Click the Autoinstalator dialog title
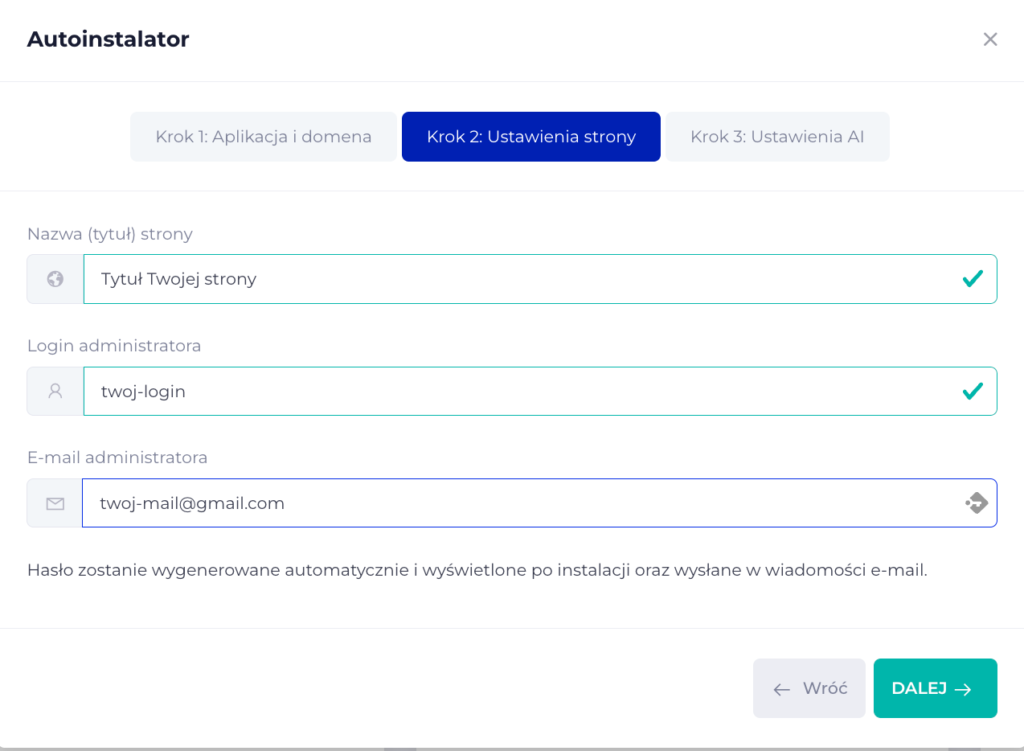 pos(108,40)
